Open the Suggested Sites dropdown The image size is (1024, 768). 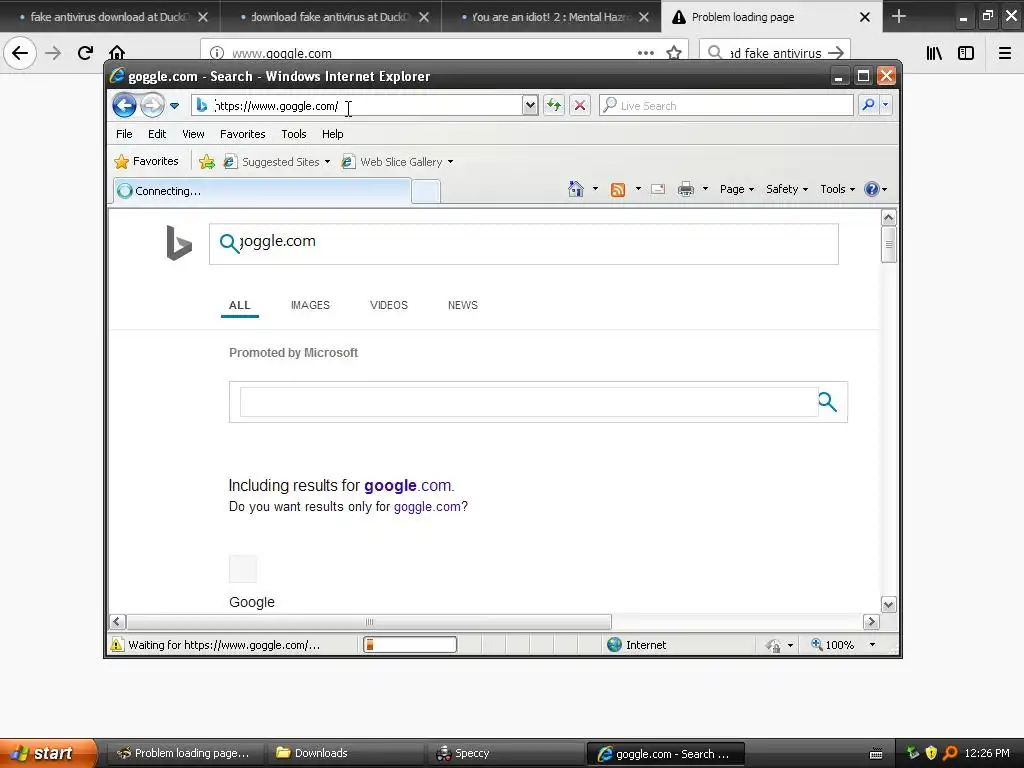click(x=276, y=162)
